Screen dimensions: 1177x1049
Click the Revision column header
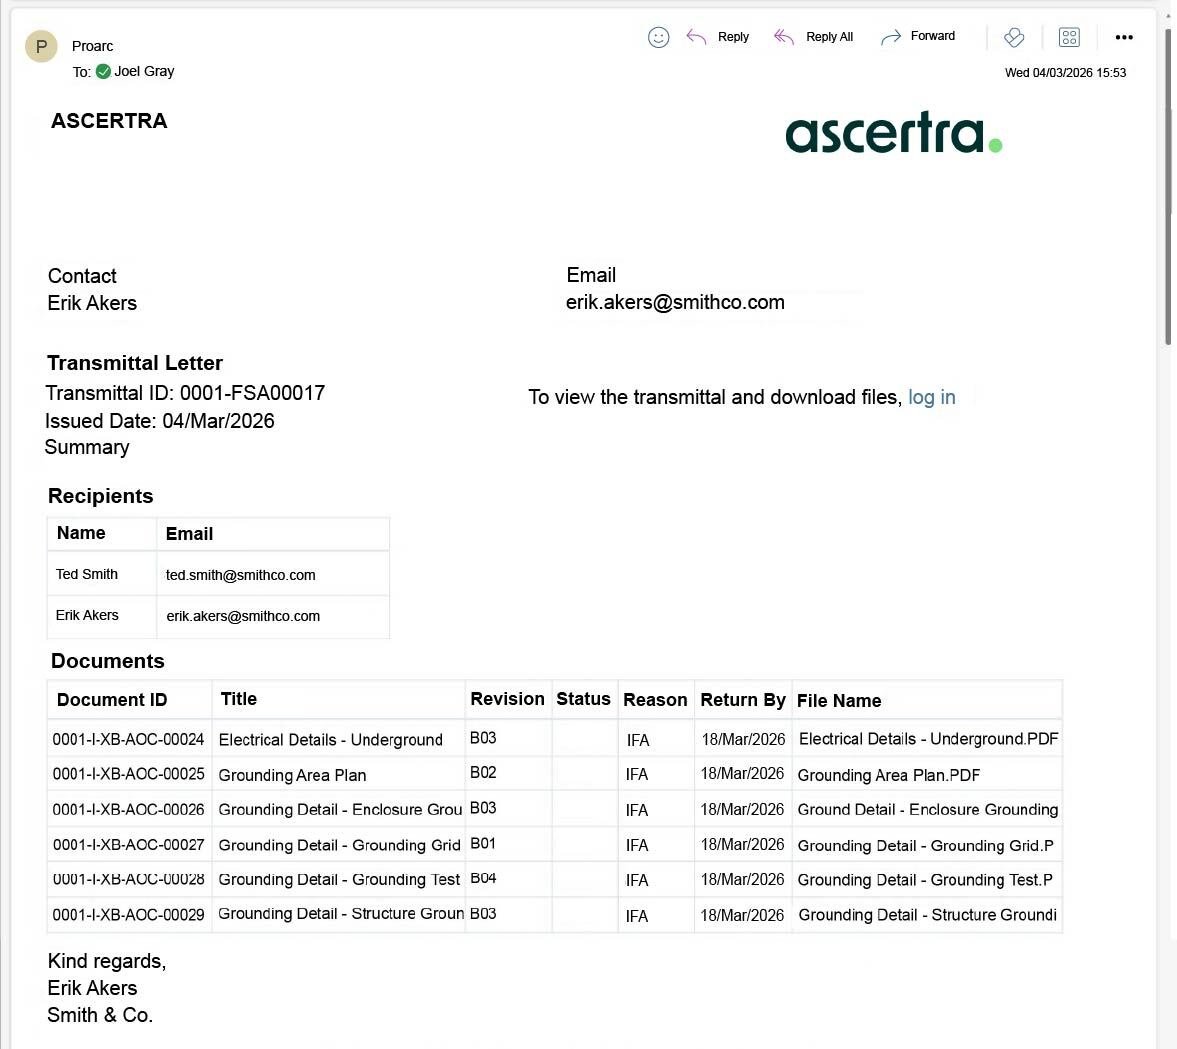(507, 699)
